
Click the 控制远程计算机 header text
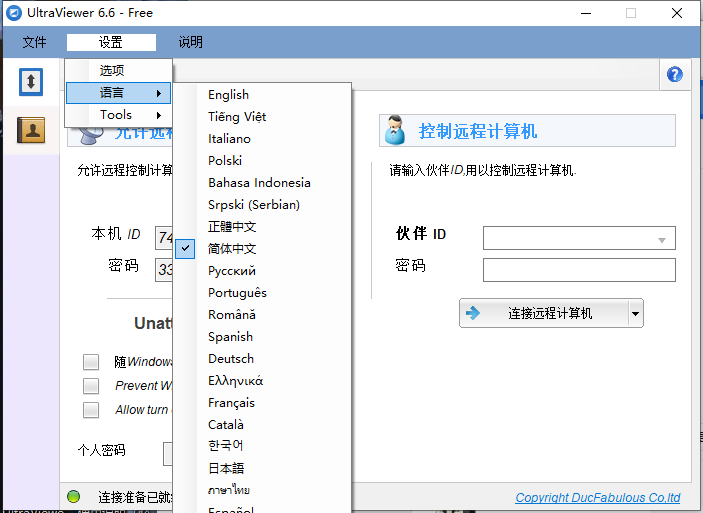point(477,131)
